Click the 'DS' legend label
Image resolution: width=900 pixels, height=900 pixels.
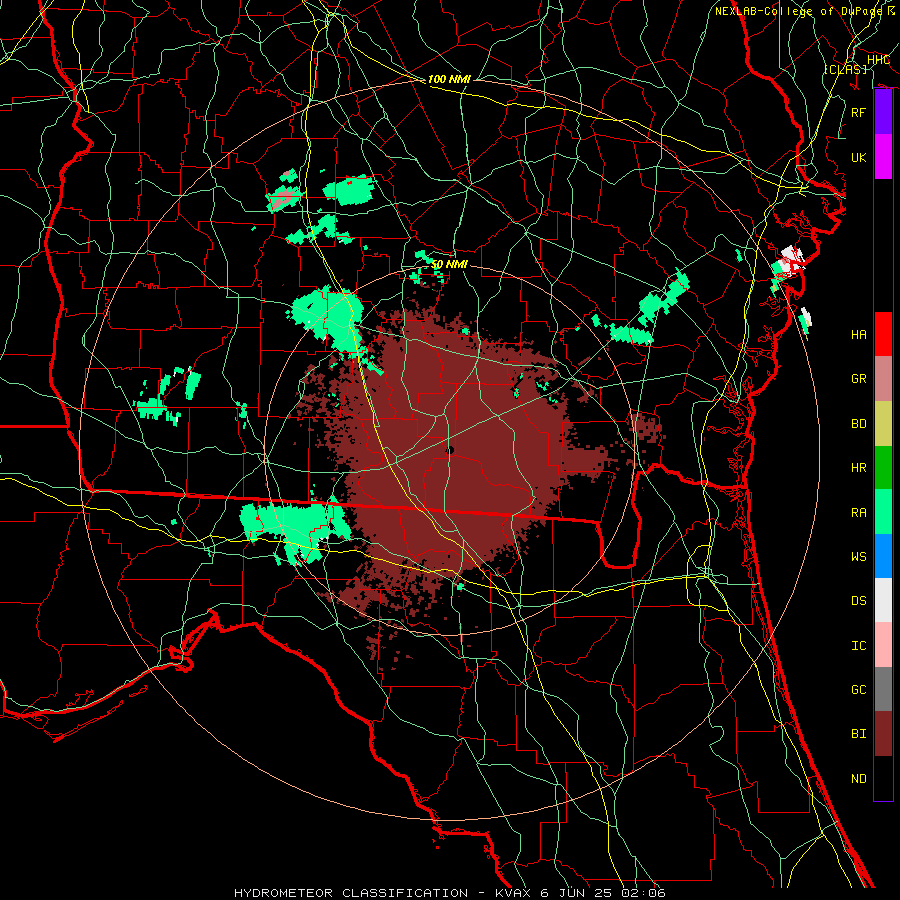[x=859, y=601]
